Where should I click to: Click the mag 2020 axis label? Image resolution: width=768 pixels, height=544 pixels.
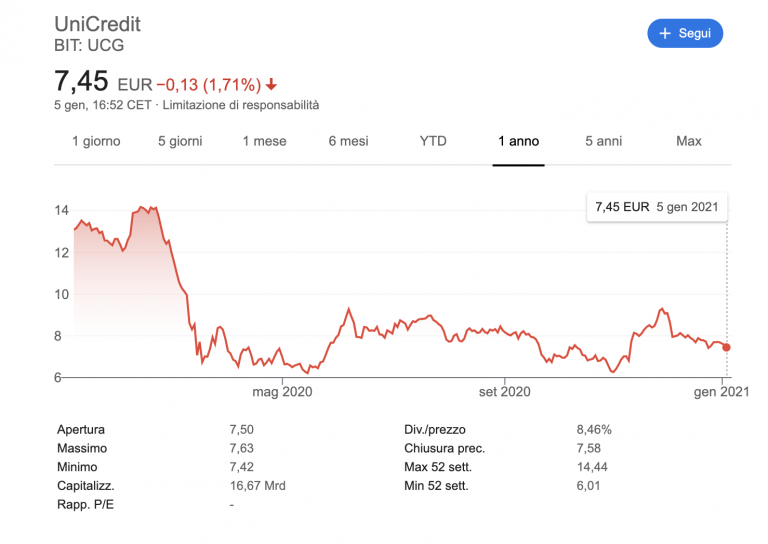coord(283,392)
